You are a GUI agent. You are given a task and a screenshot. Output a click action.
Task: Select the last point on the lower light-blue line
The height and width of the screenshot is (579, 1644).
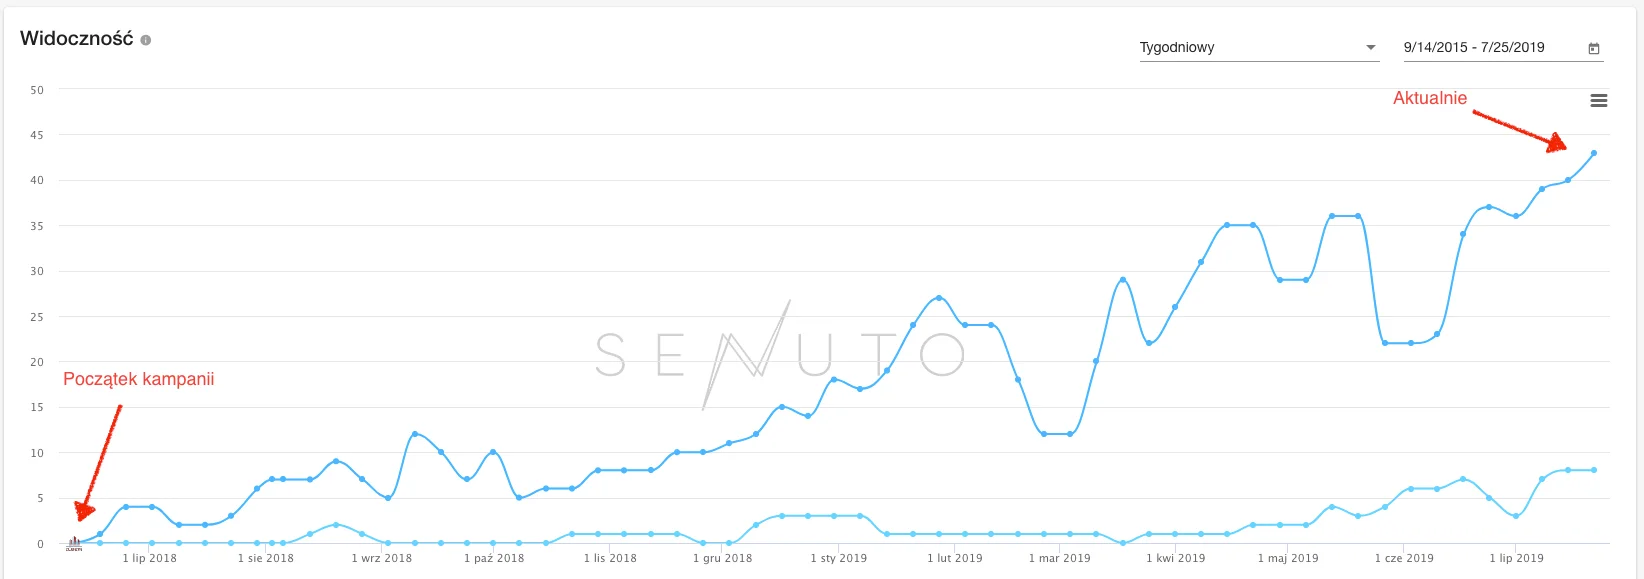1594,470
